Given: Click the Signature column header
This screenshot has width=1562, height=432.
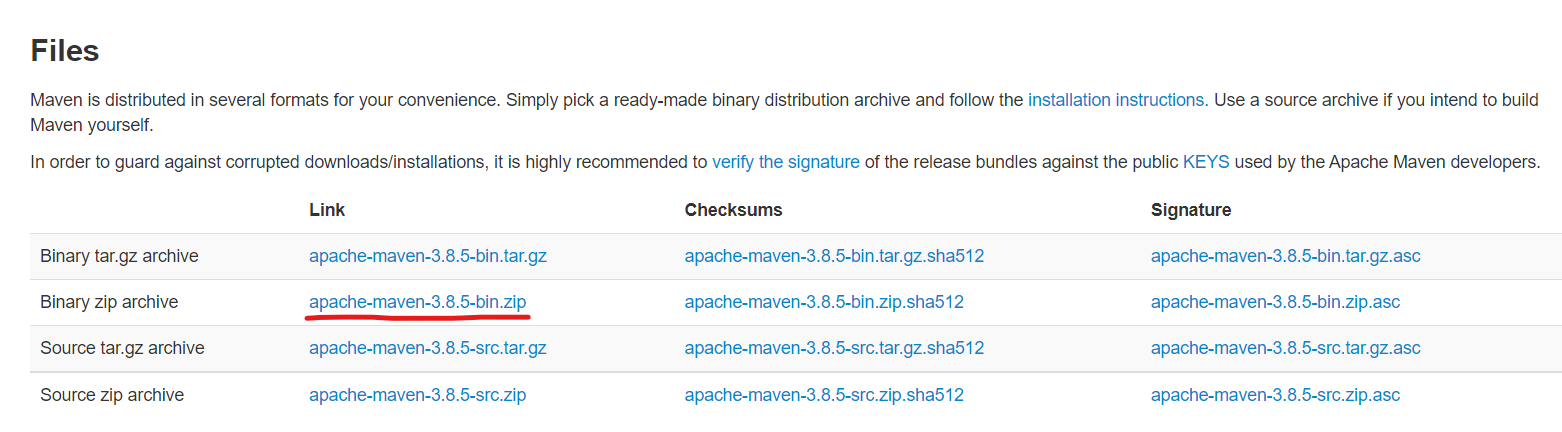Looking at the screenshot, I should [x=1191, y=210].
